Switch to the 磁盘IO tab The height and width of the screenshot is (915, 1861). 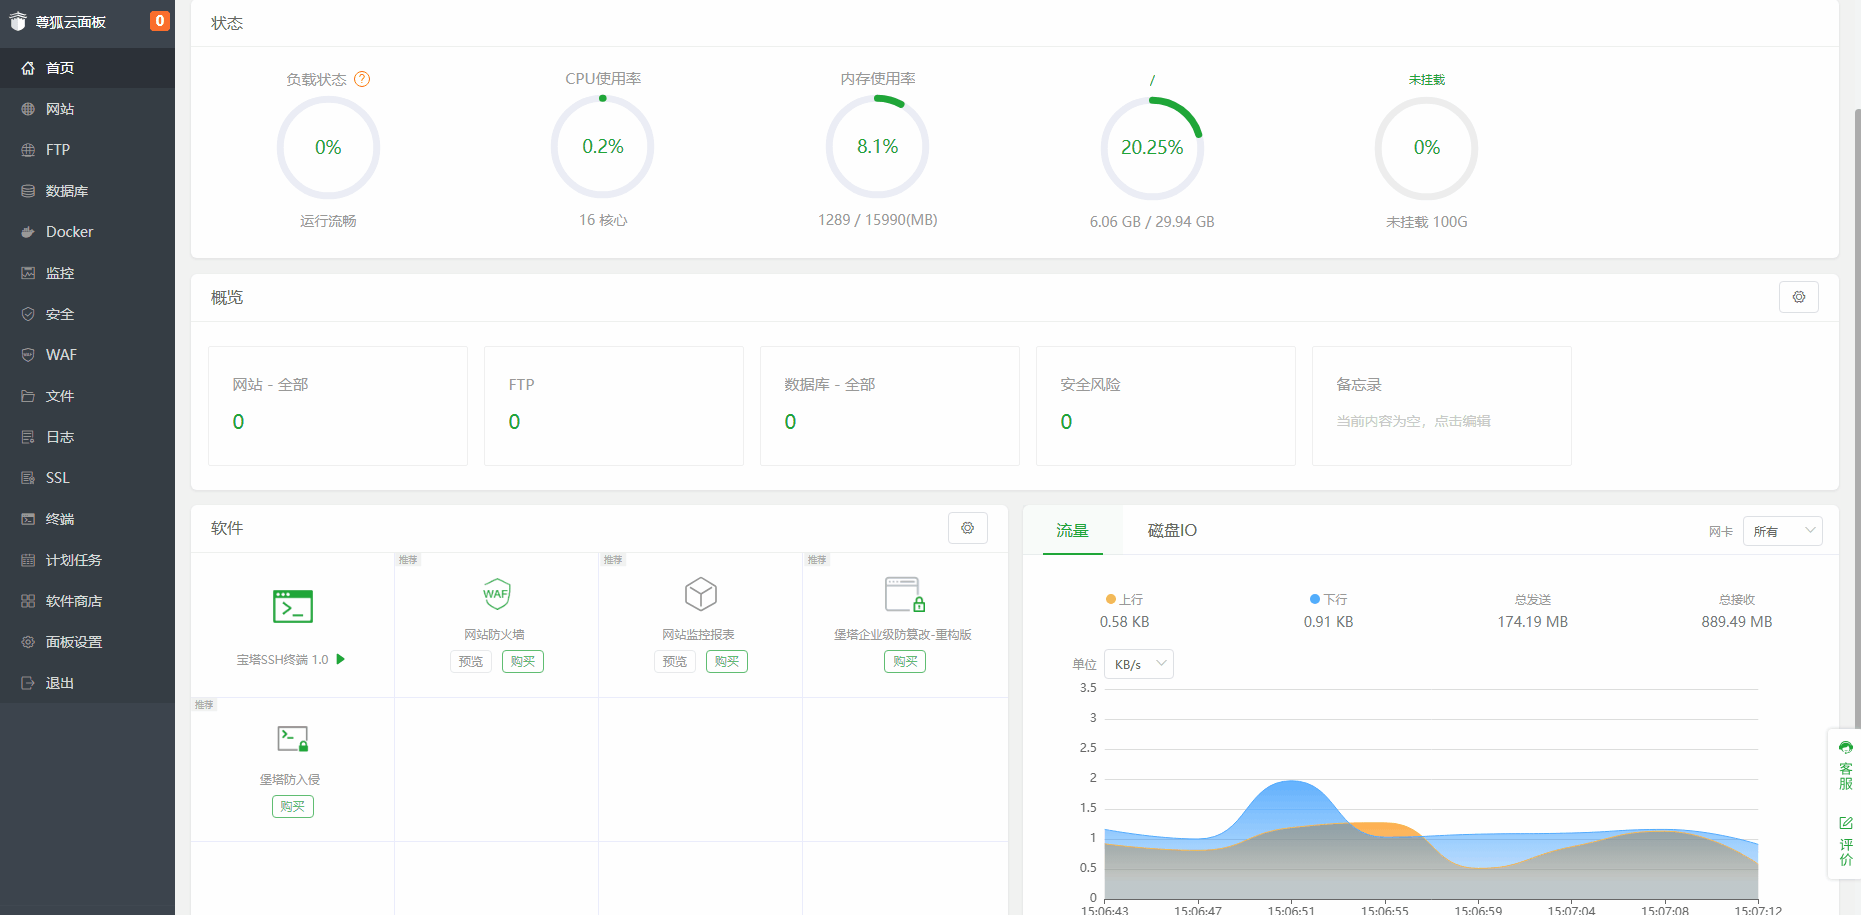1172,531
